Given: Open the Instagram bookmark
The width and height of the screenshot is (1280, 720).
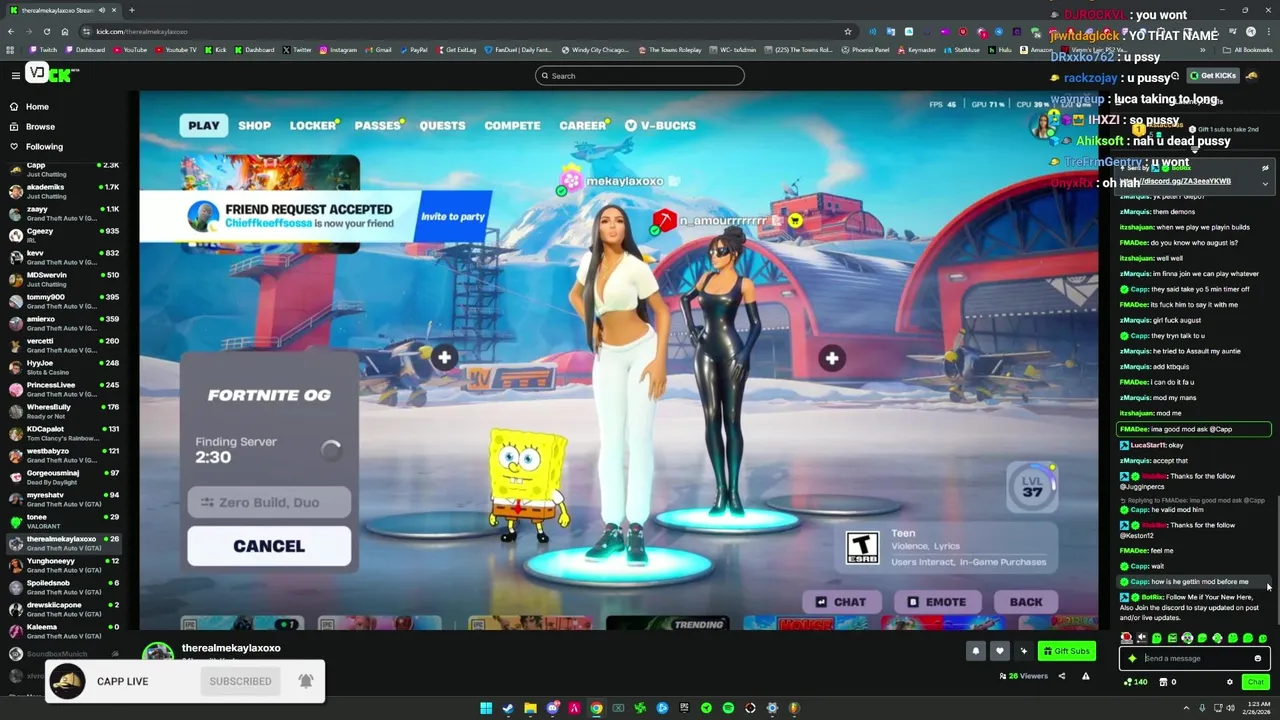Looking at the screenshot, I should 337,49.
